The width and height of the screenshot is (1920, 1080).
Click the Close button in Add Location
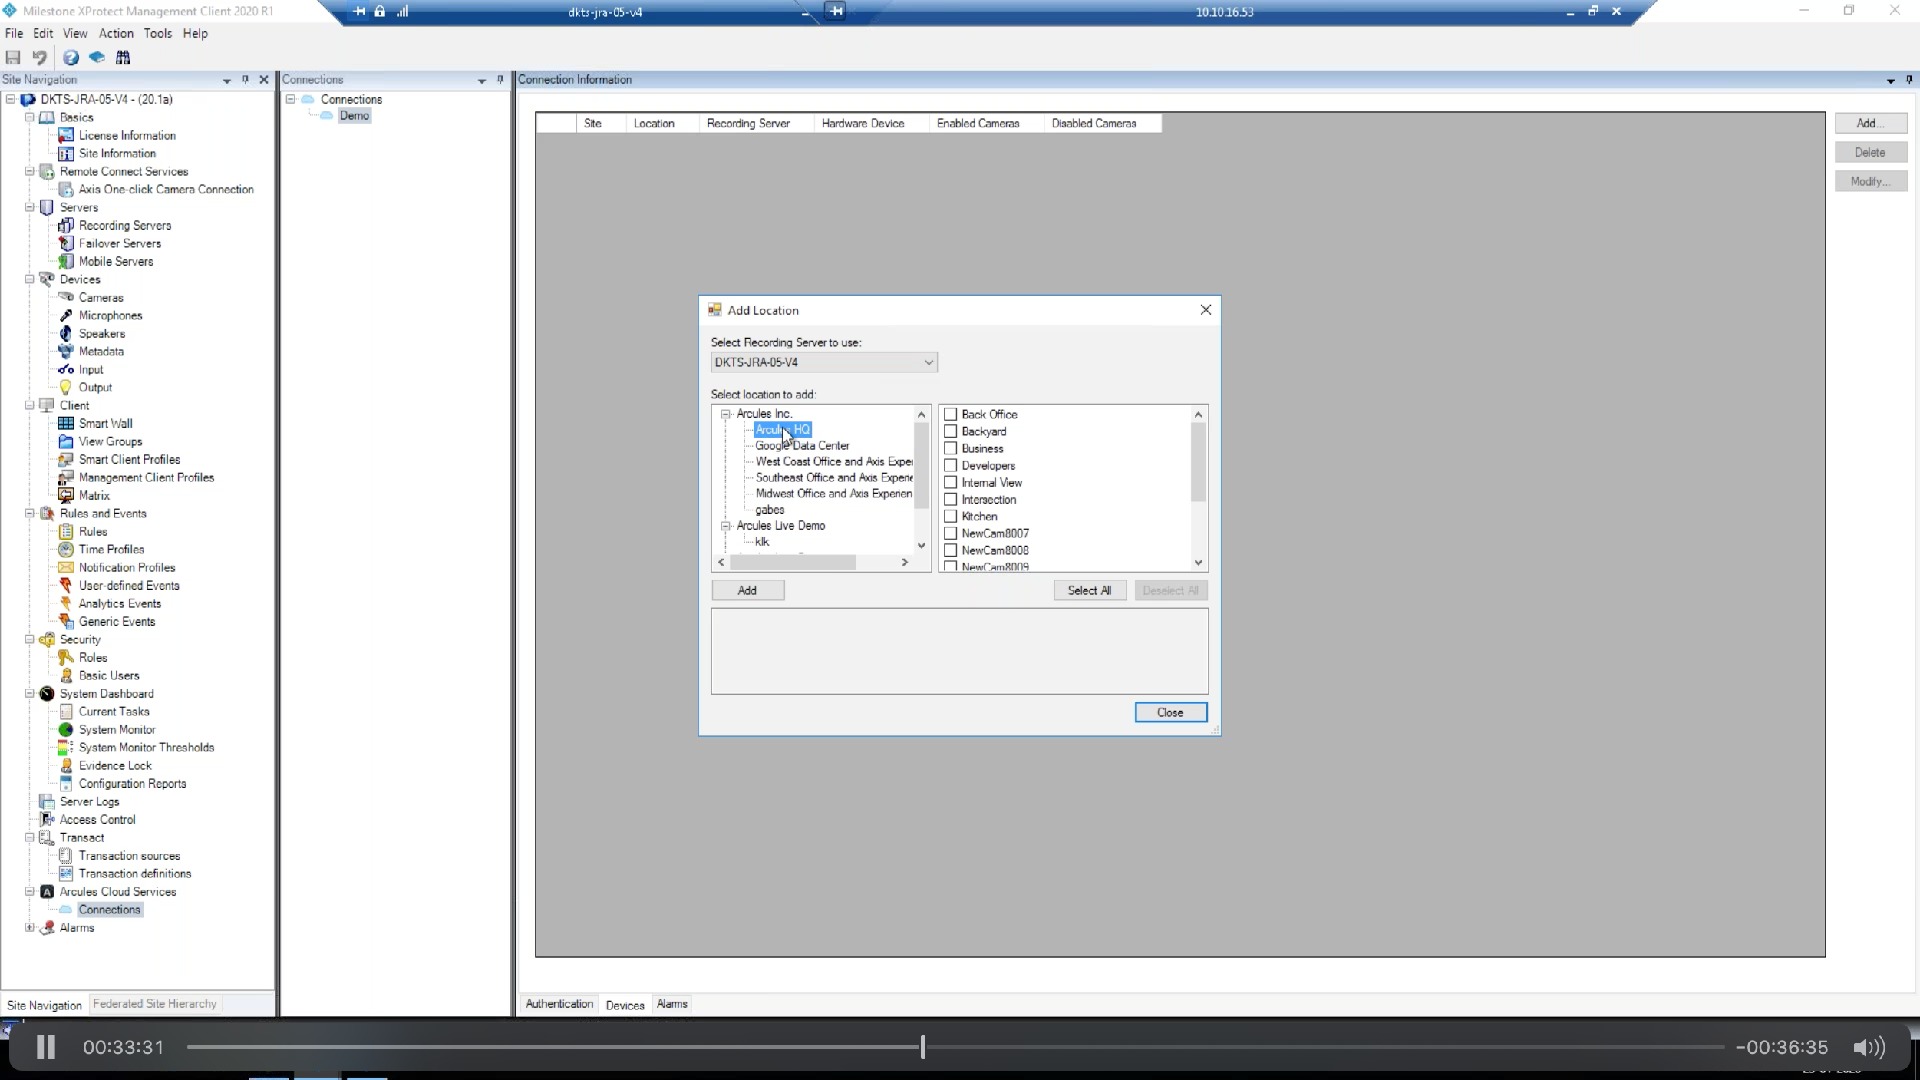pos(1170,713)
